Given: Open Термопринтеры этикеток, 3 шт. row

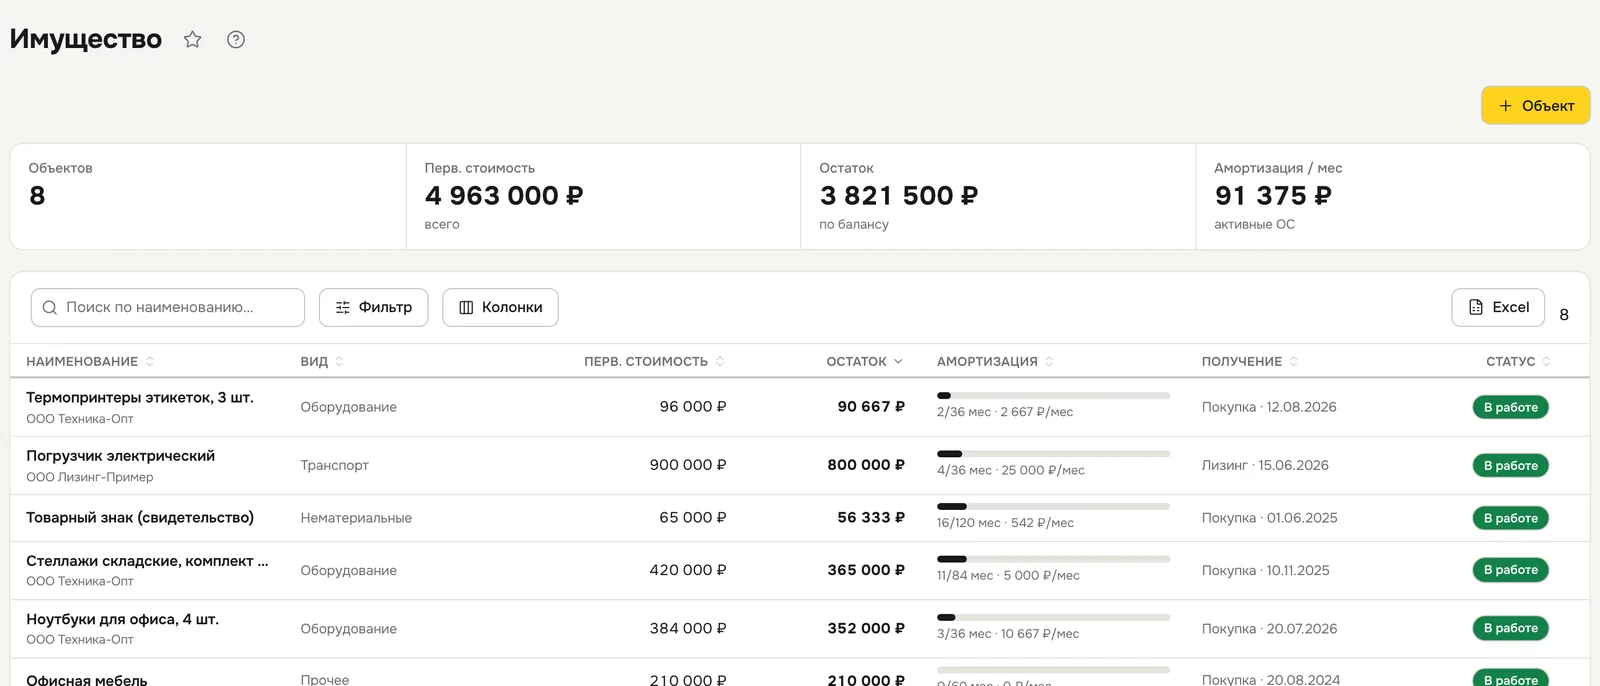Looking at the screenshot, I should pyautogui.click(x=800, y=407).
